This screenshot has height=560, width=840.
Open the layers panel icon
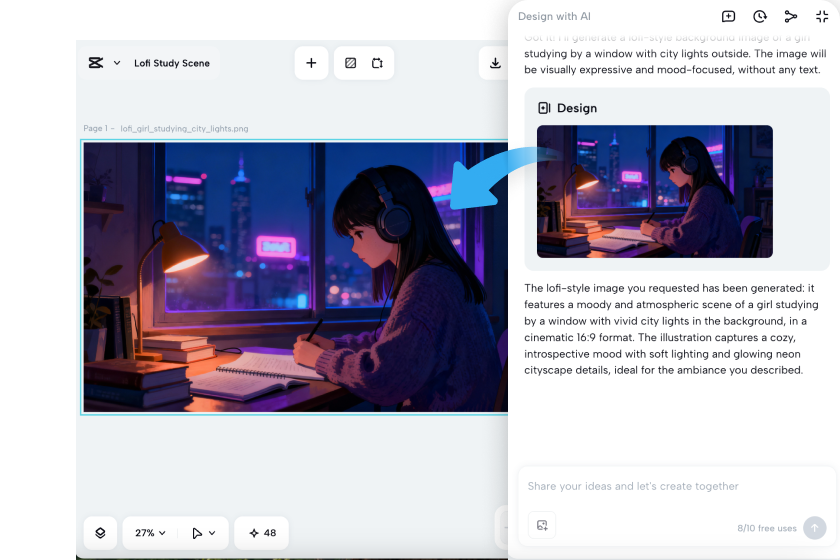(100, 533)
